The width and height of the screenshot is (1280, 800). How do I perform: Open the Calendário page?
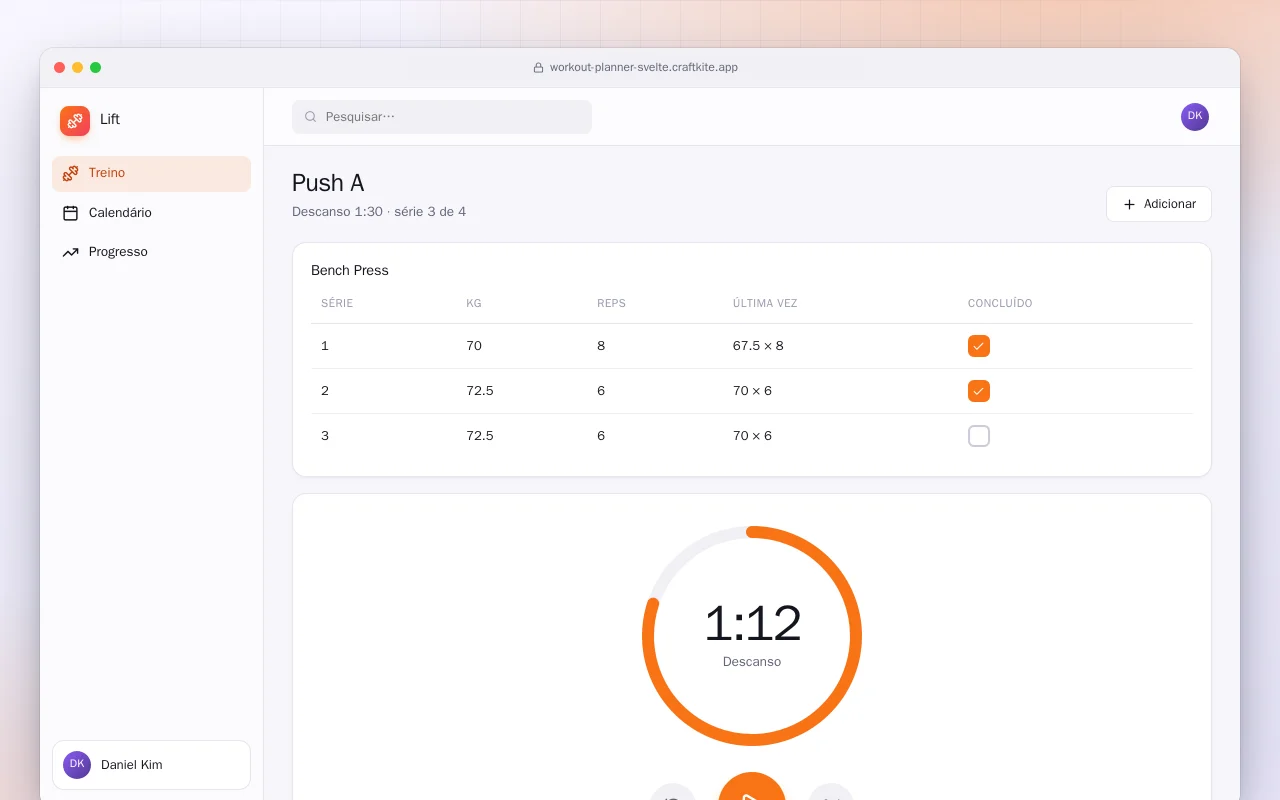click(x=151, y=213)
